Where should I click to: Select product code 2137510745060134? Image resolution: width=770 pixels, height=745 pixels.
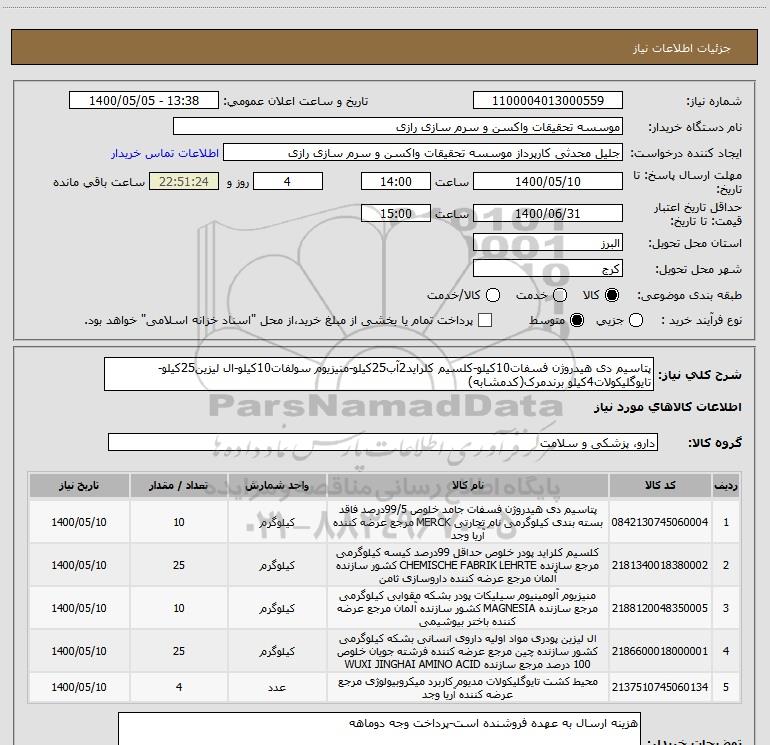(x=660, y=687)
